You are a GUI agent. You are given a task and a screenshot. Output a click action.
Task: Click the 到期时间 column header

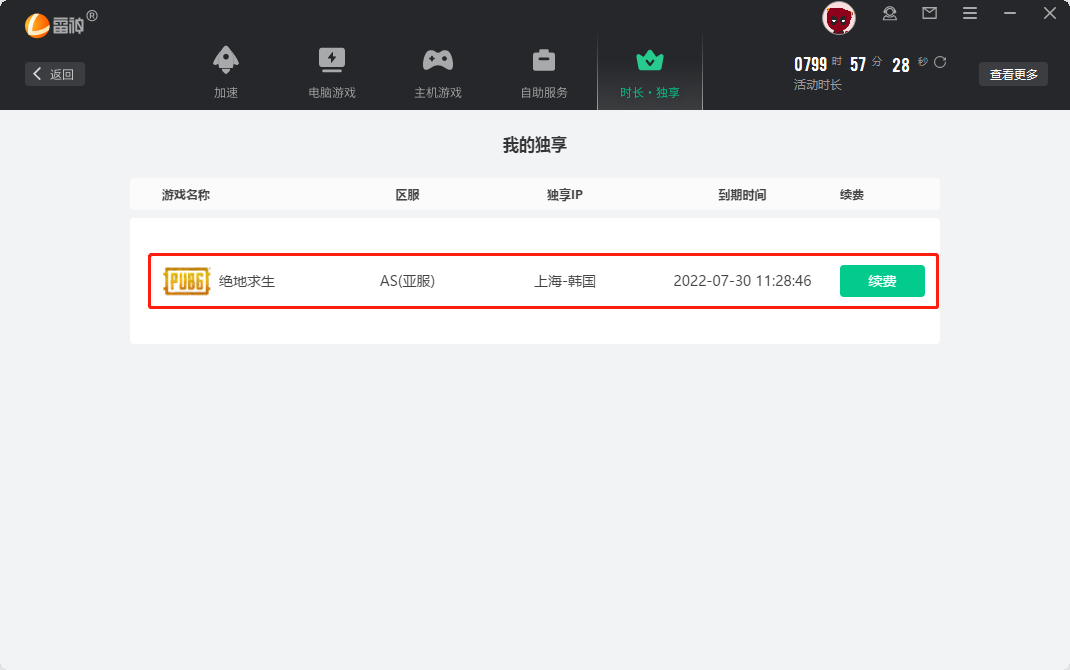point(742,195)
